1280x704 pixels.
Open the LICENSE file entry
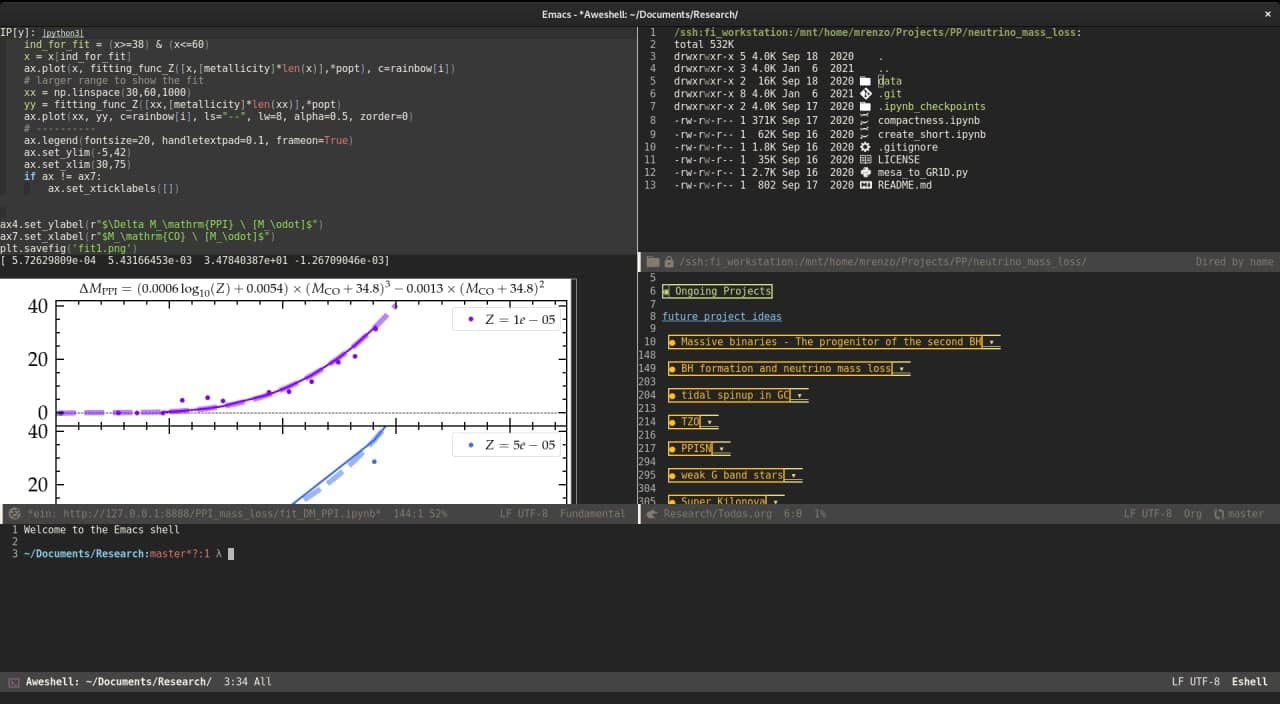tap(898, 160)
